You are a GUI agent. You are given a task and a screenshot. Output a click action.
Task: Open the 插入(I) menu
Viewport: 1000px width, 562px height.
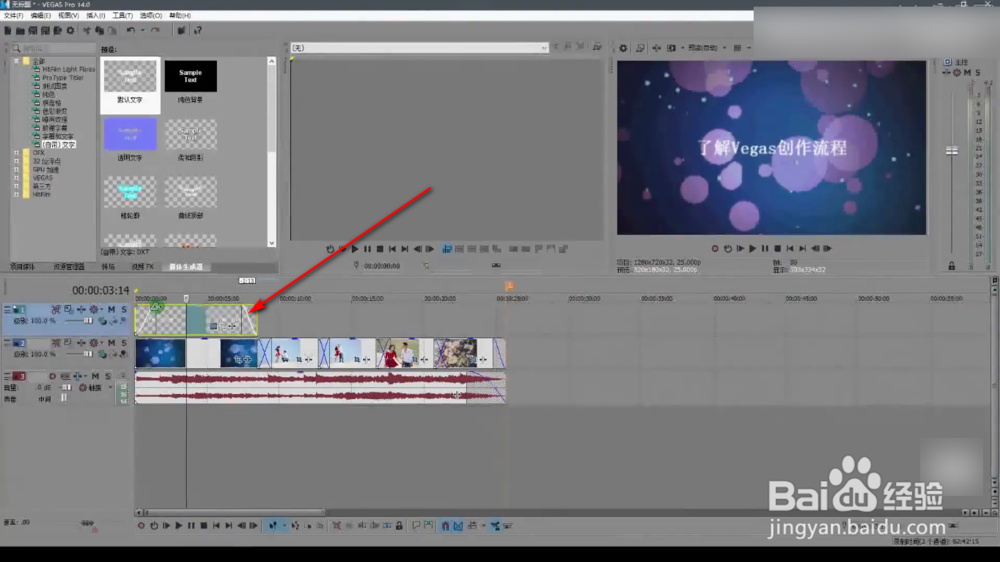[x=96, y=15]
